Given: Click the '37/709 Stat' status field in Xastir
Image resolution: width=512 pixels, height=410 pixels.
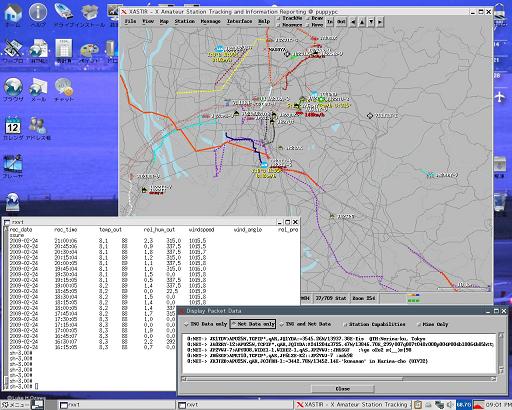Looking at the screenshot, I should 331,298.
